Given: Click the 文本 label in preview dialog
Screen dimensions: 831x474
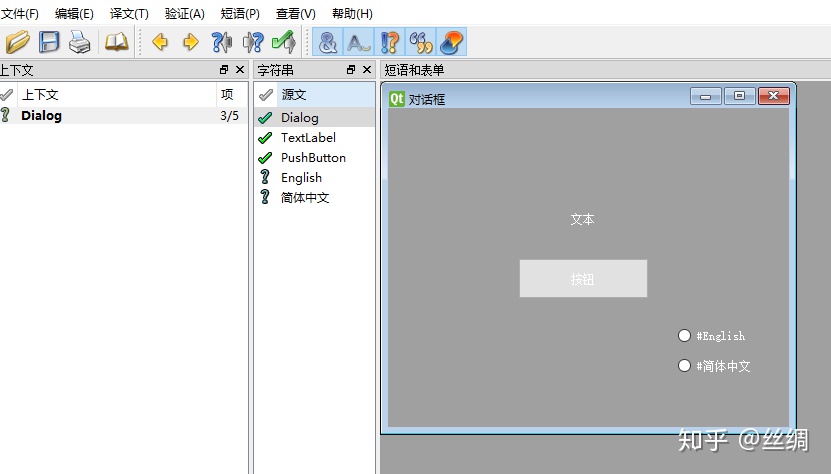Looking at the screenshot, I should pos(582,219).
